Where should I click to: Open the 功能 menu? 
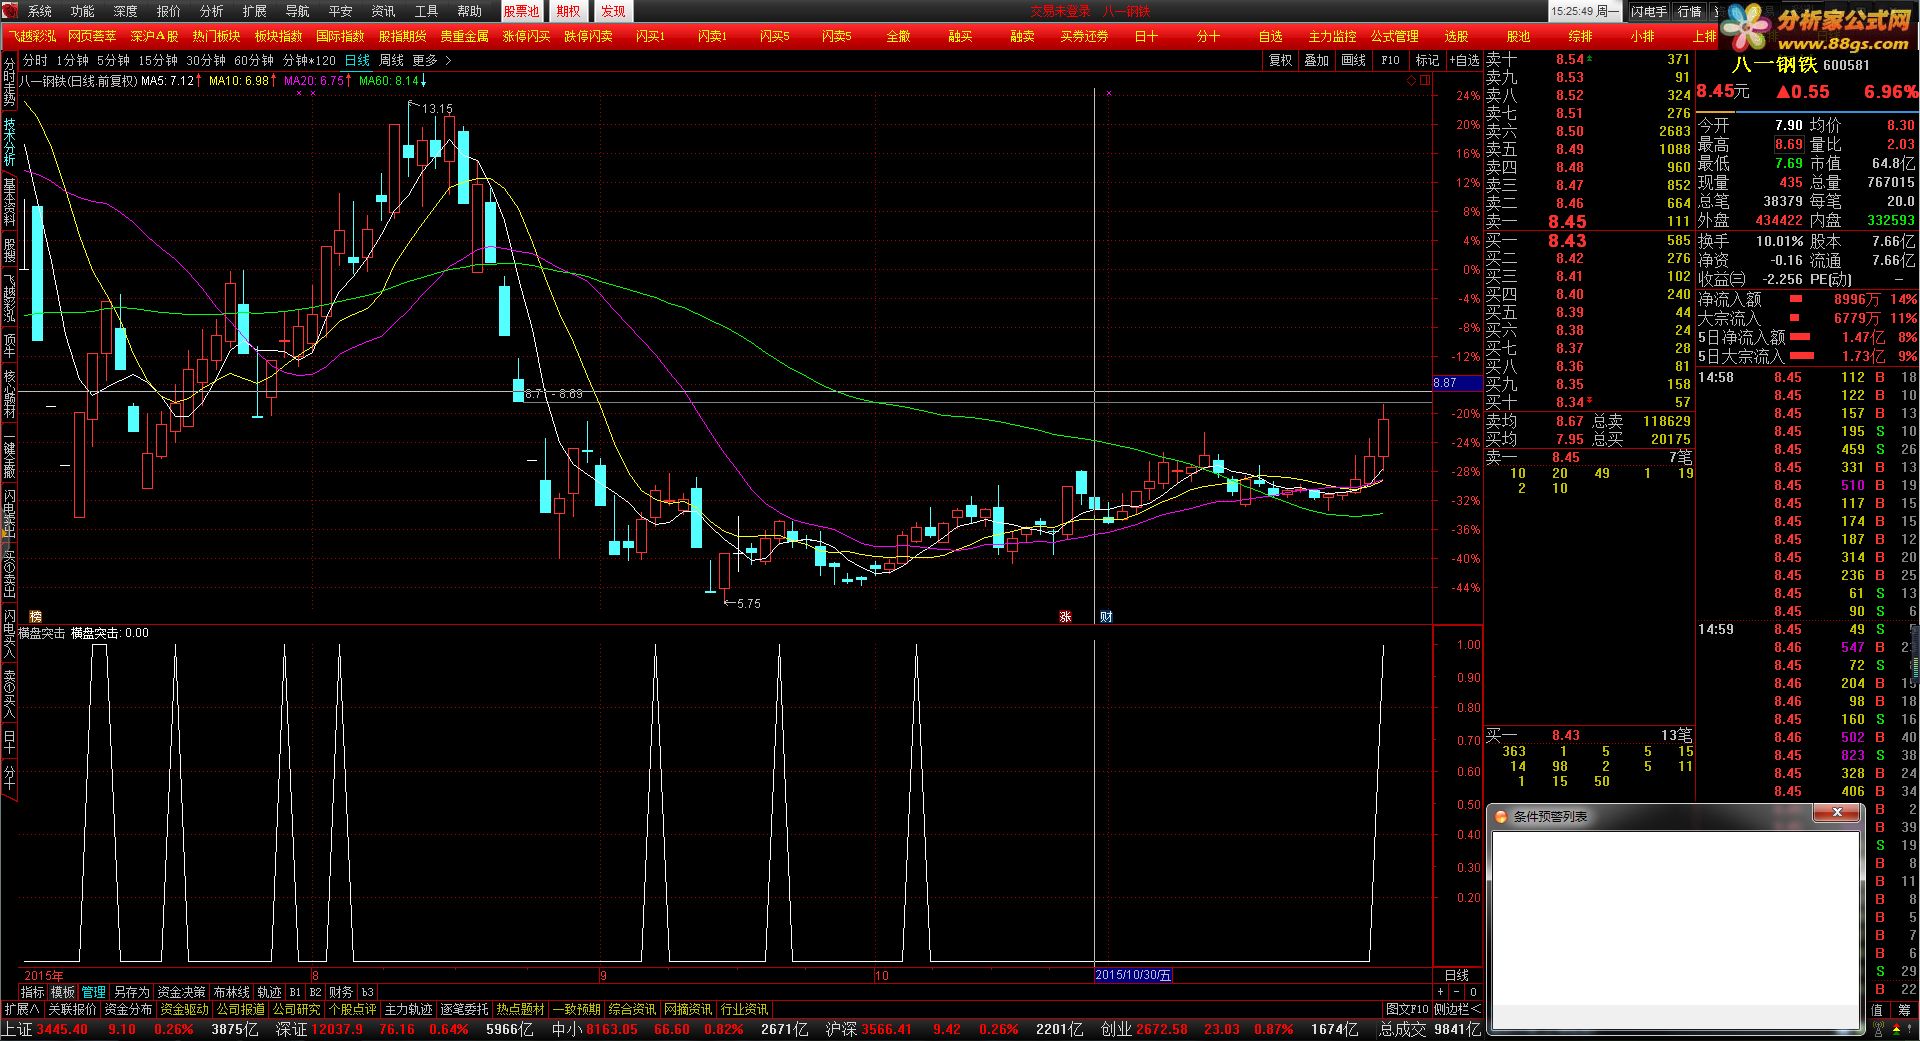(83, 11)
